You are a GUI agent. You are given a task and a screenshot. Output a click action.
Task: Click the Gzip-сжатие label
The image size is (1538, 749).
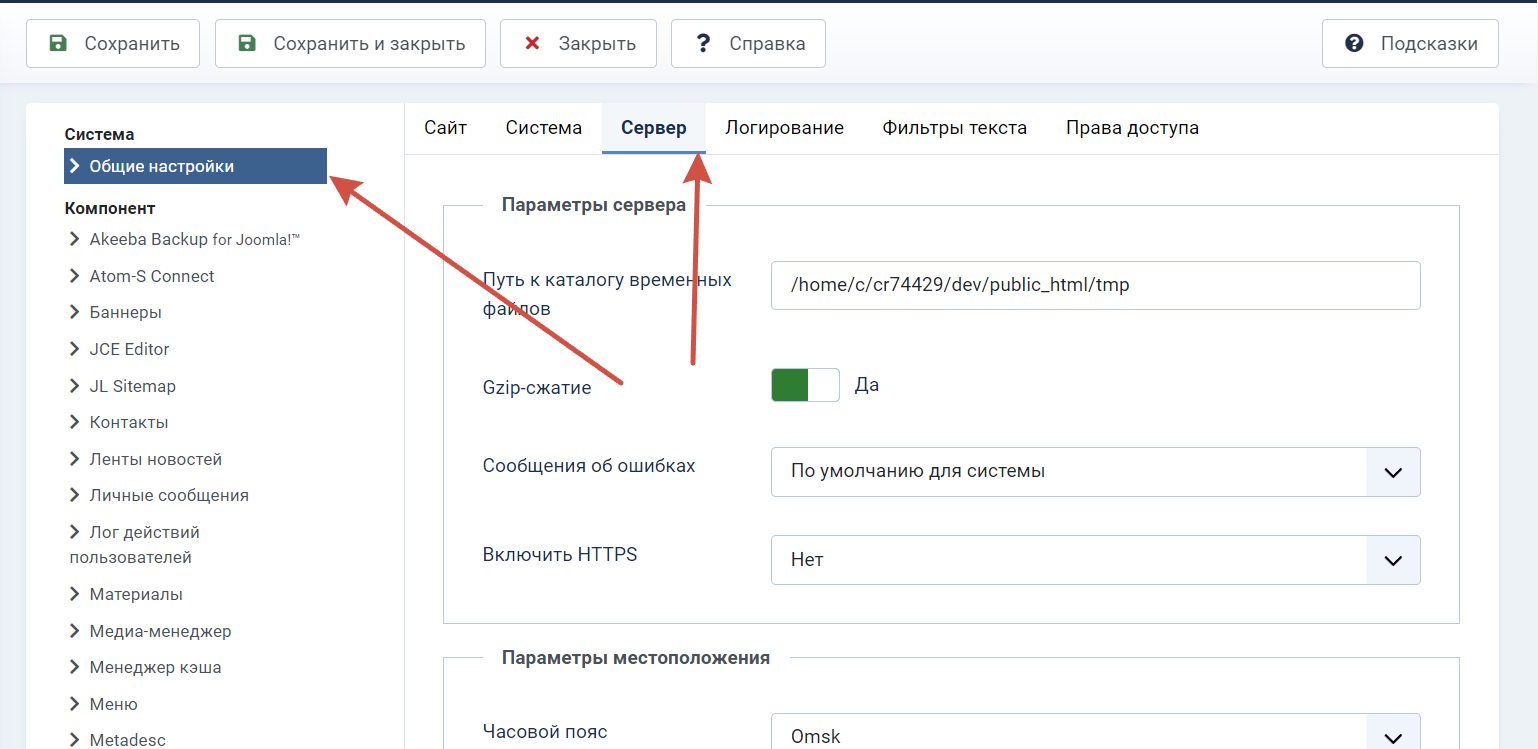(537, 387)
